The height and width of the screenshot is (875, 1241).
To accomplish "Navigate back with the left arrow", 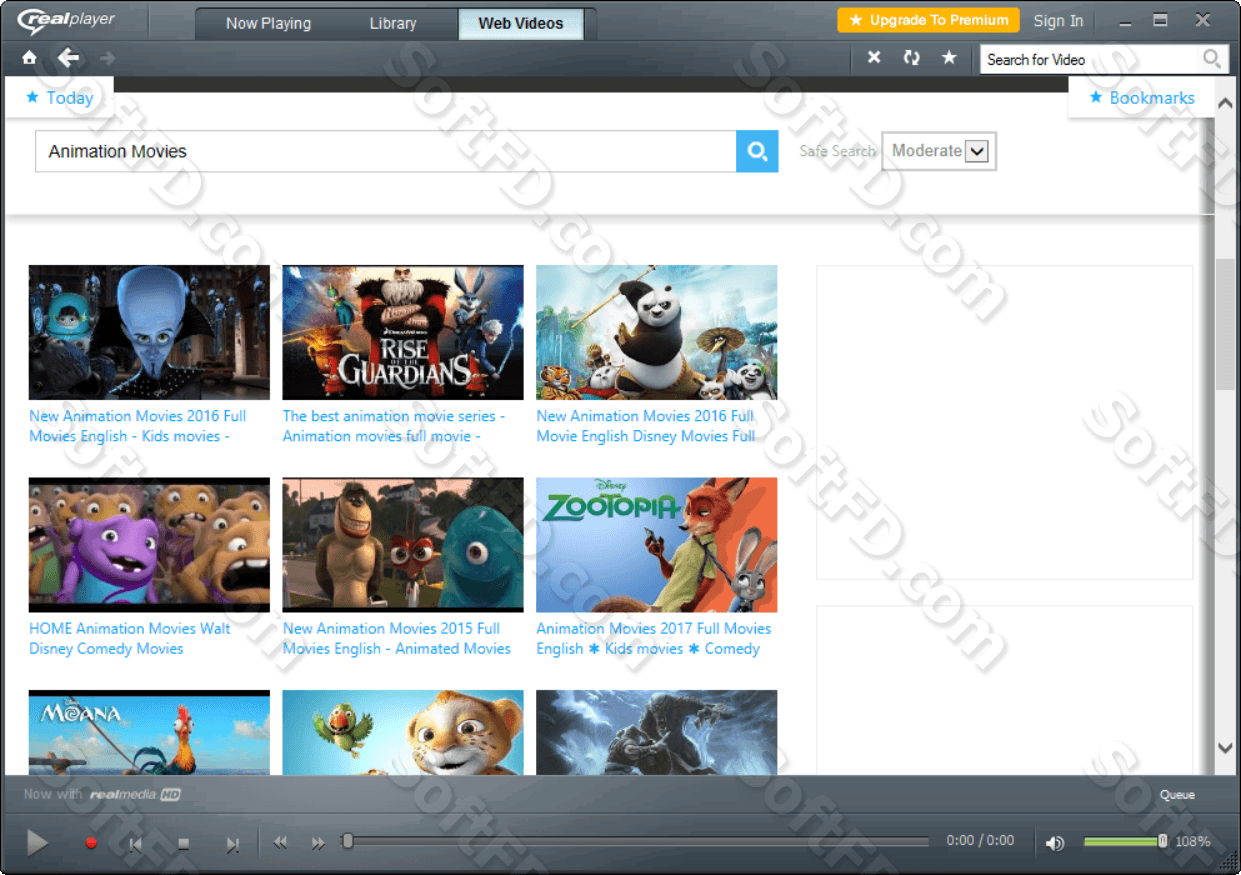I will (x=68, y=58).
